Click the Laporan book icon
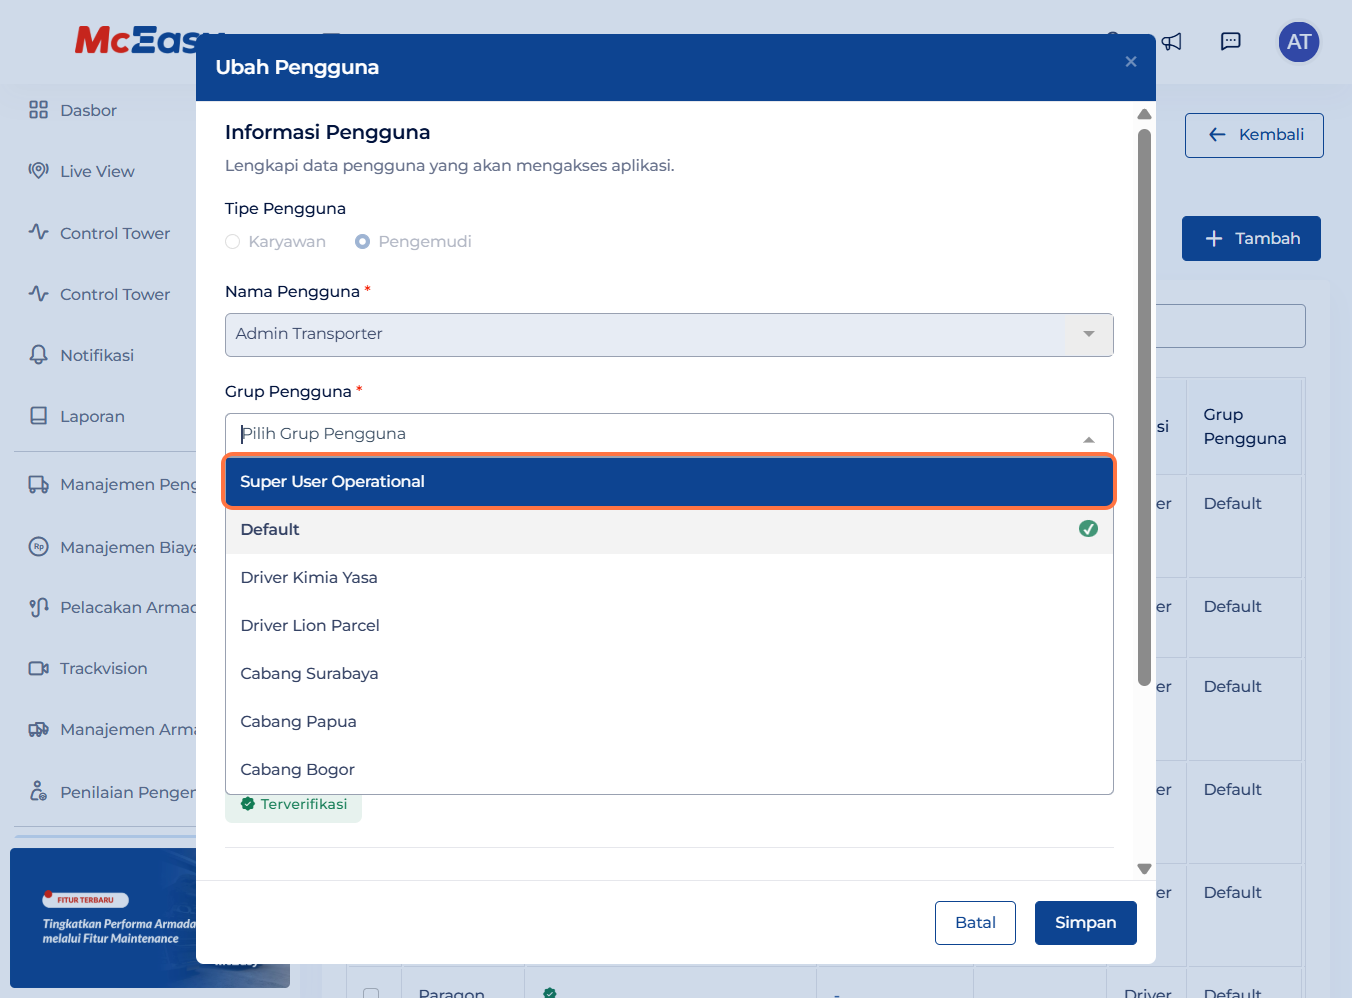1352x998 pixels. [x=38, y=416]
